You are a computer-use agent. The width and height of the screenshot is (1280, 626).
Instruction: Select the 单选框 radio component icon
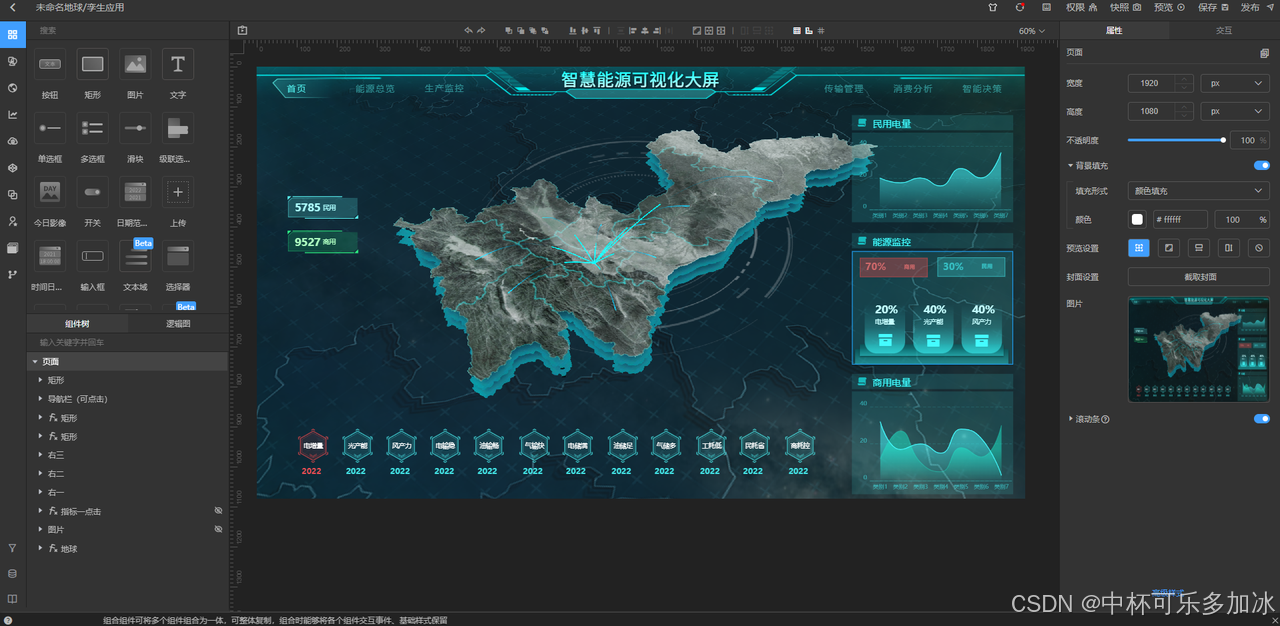[50, 128]
